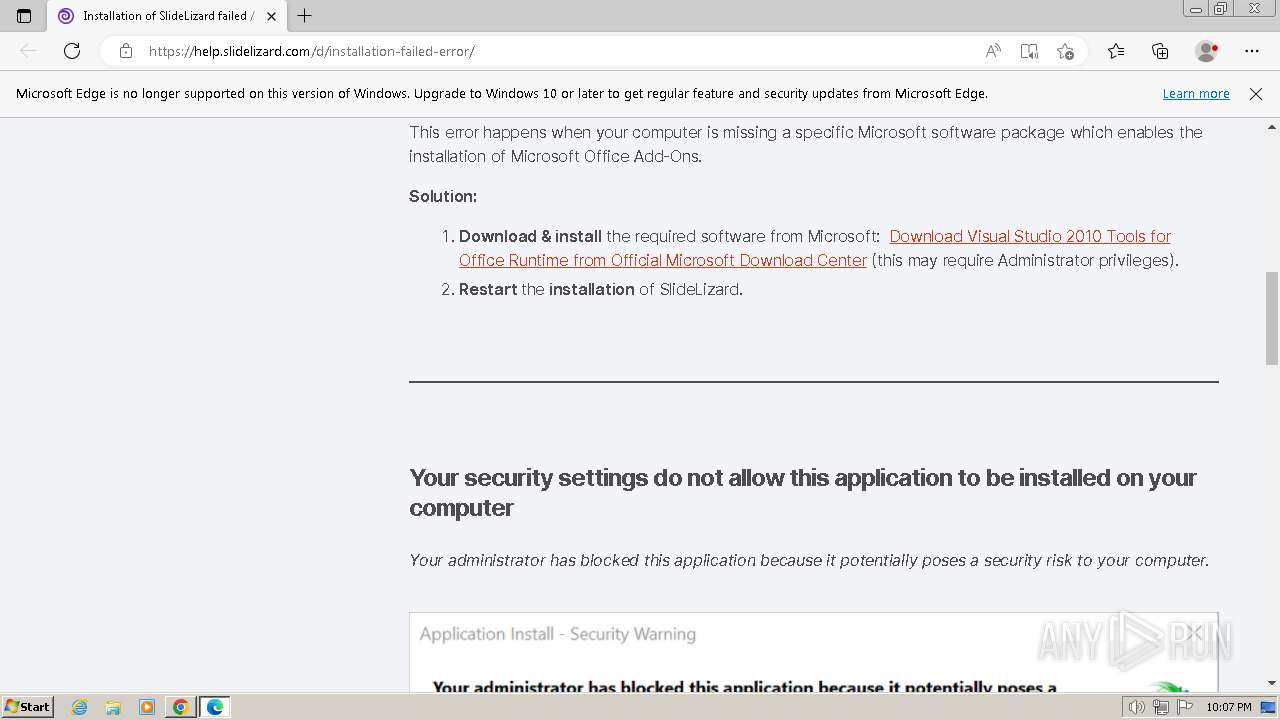Open the Windows Start button
The height and width of the screenshot is (720, 1280).
coord(27,706)
